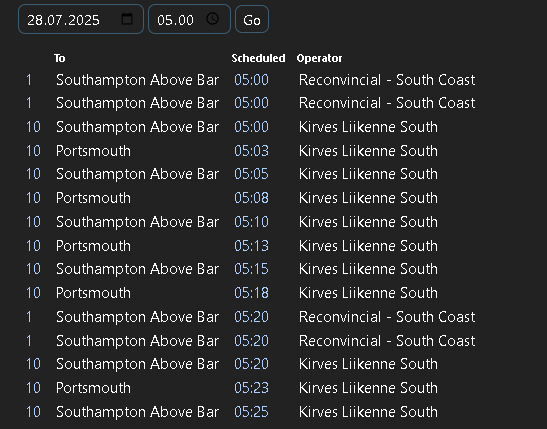Image resolution: width=547 pixels, height=429 pixels.
Task: Open the 05:23 Portsmouth departure time
Action: coord(251,388)
